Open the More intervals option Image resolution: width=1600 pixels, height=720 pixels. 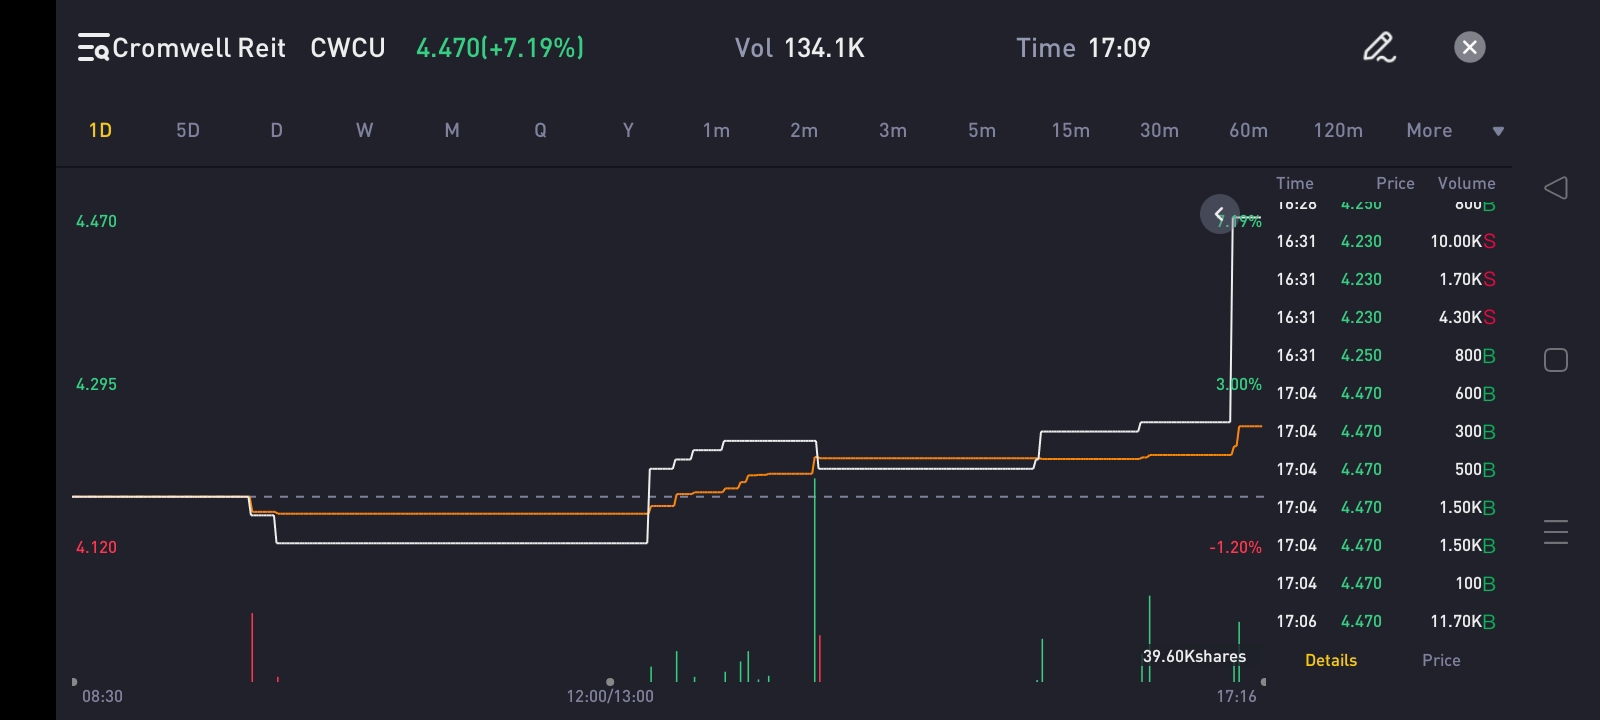click(1429, 130)
